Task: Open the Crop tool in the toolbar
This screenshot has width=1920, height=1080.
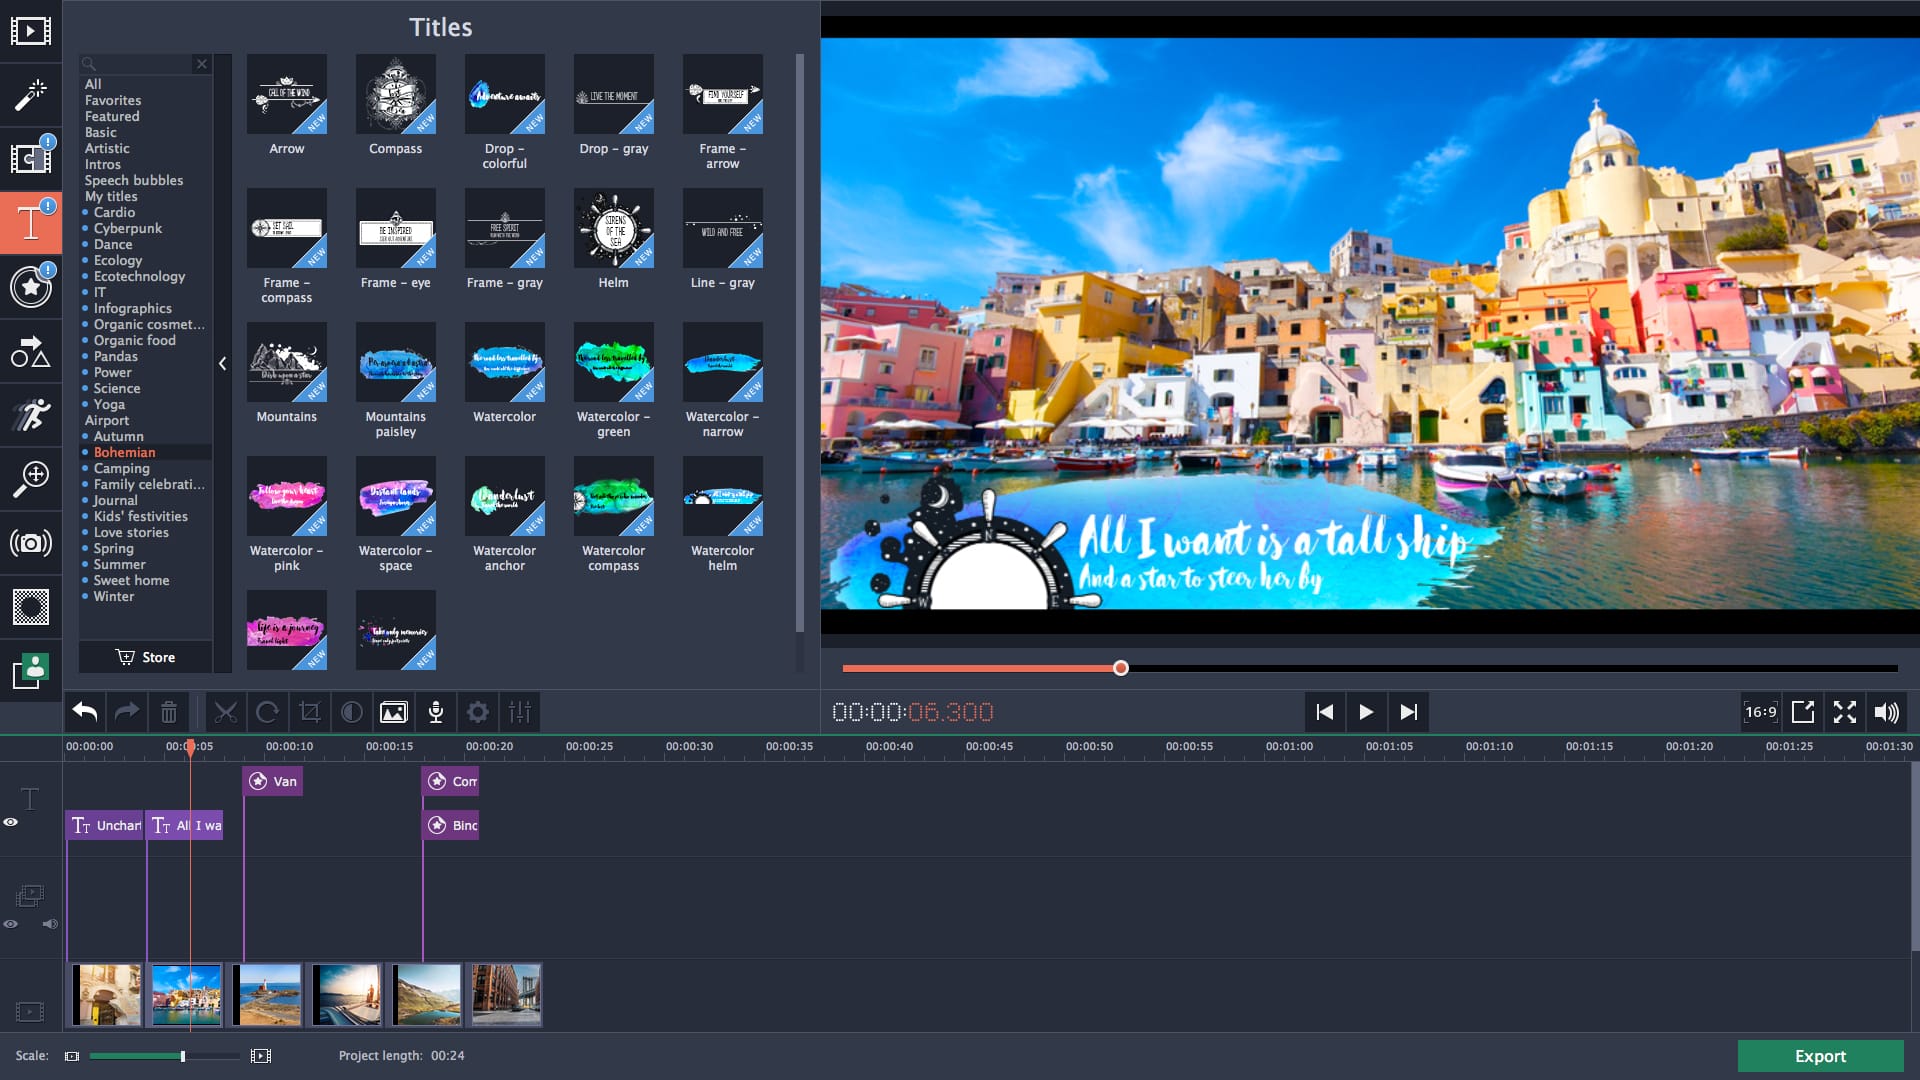Action: tap(310, 712)
